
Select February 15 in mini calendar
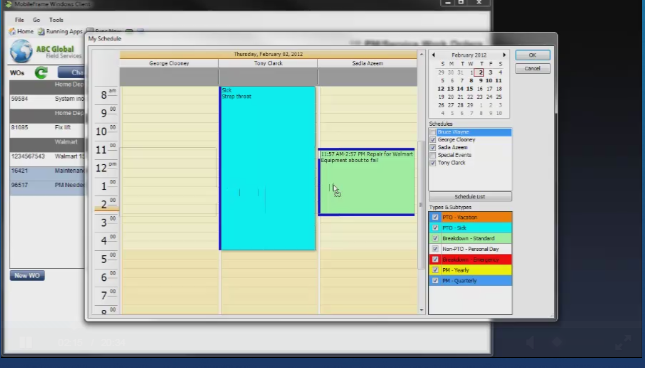(x=470, y=89)
